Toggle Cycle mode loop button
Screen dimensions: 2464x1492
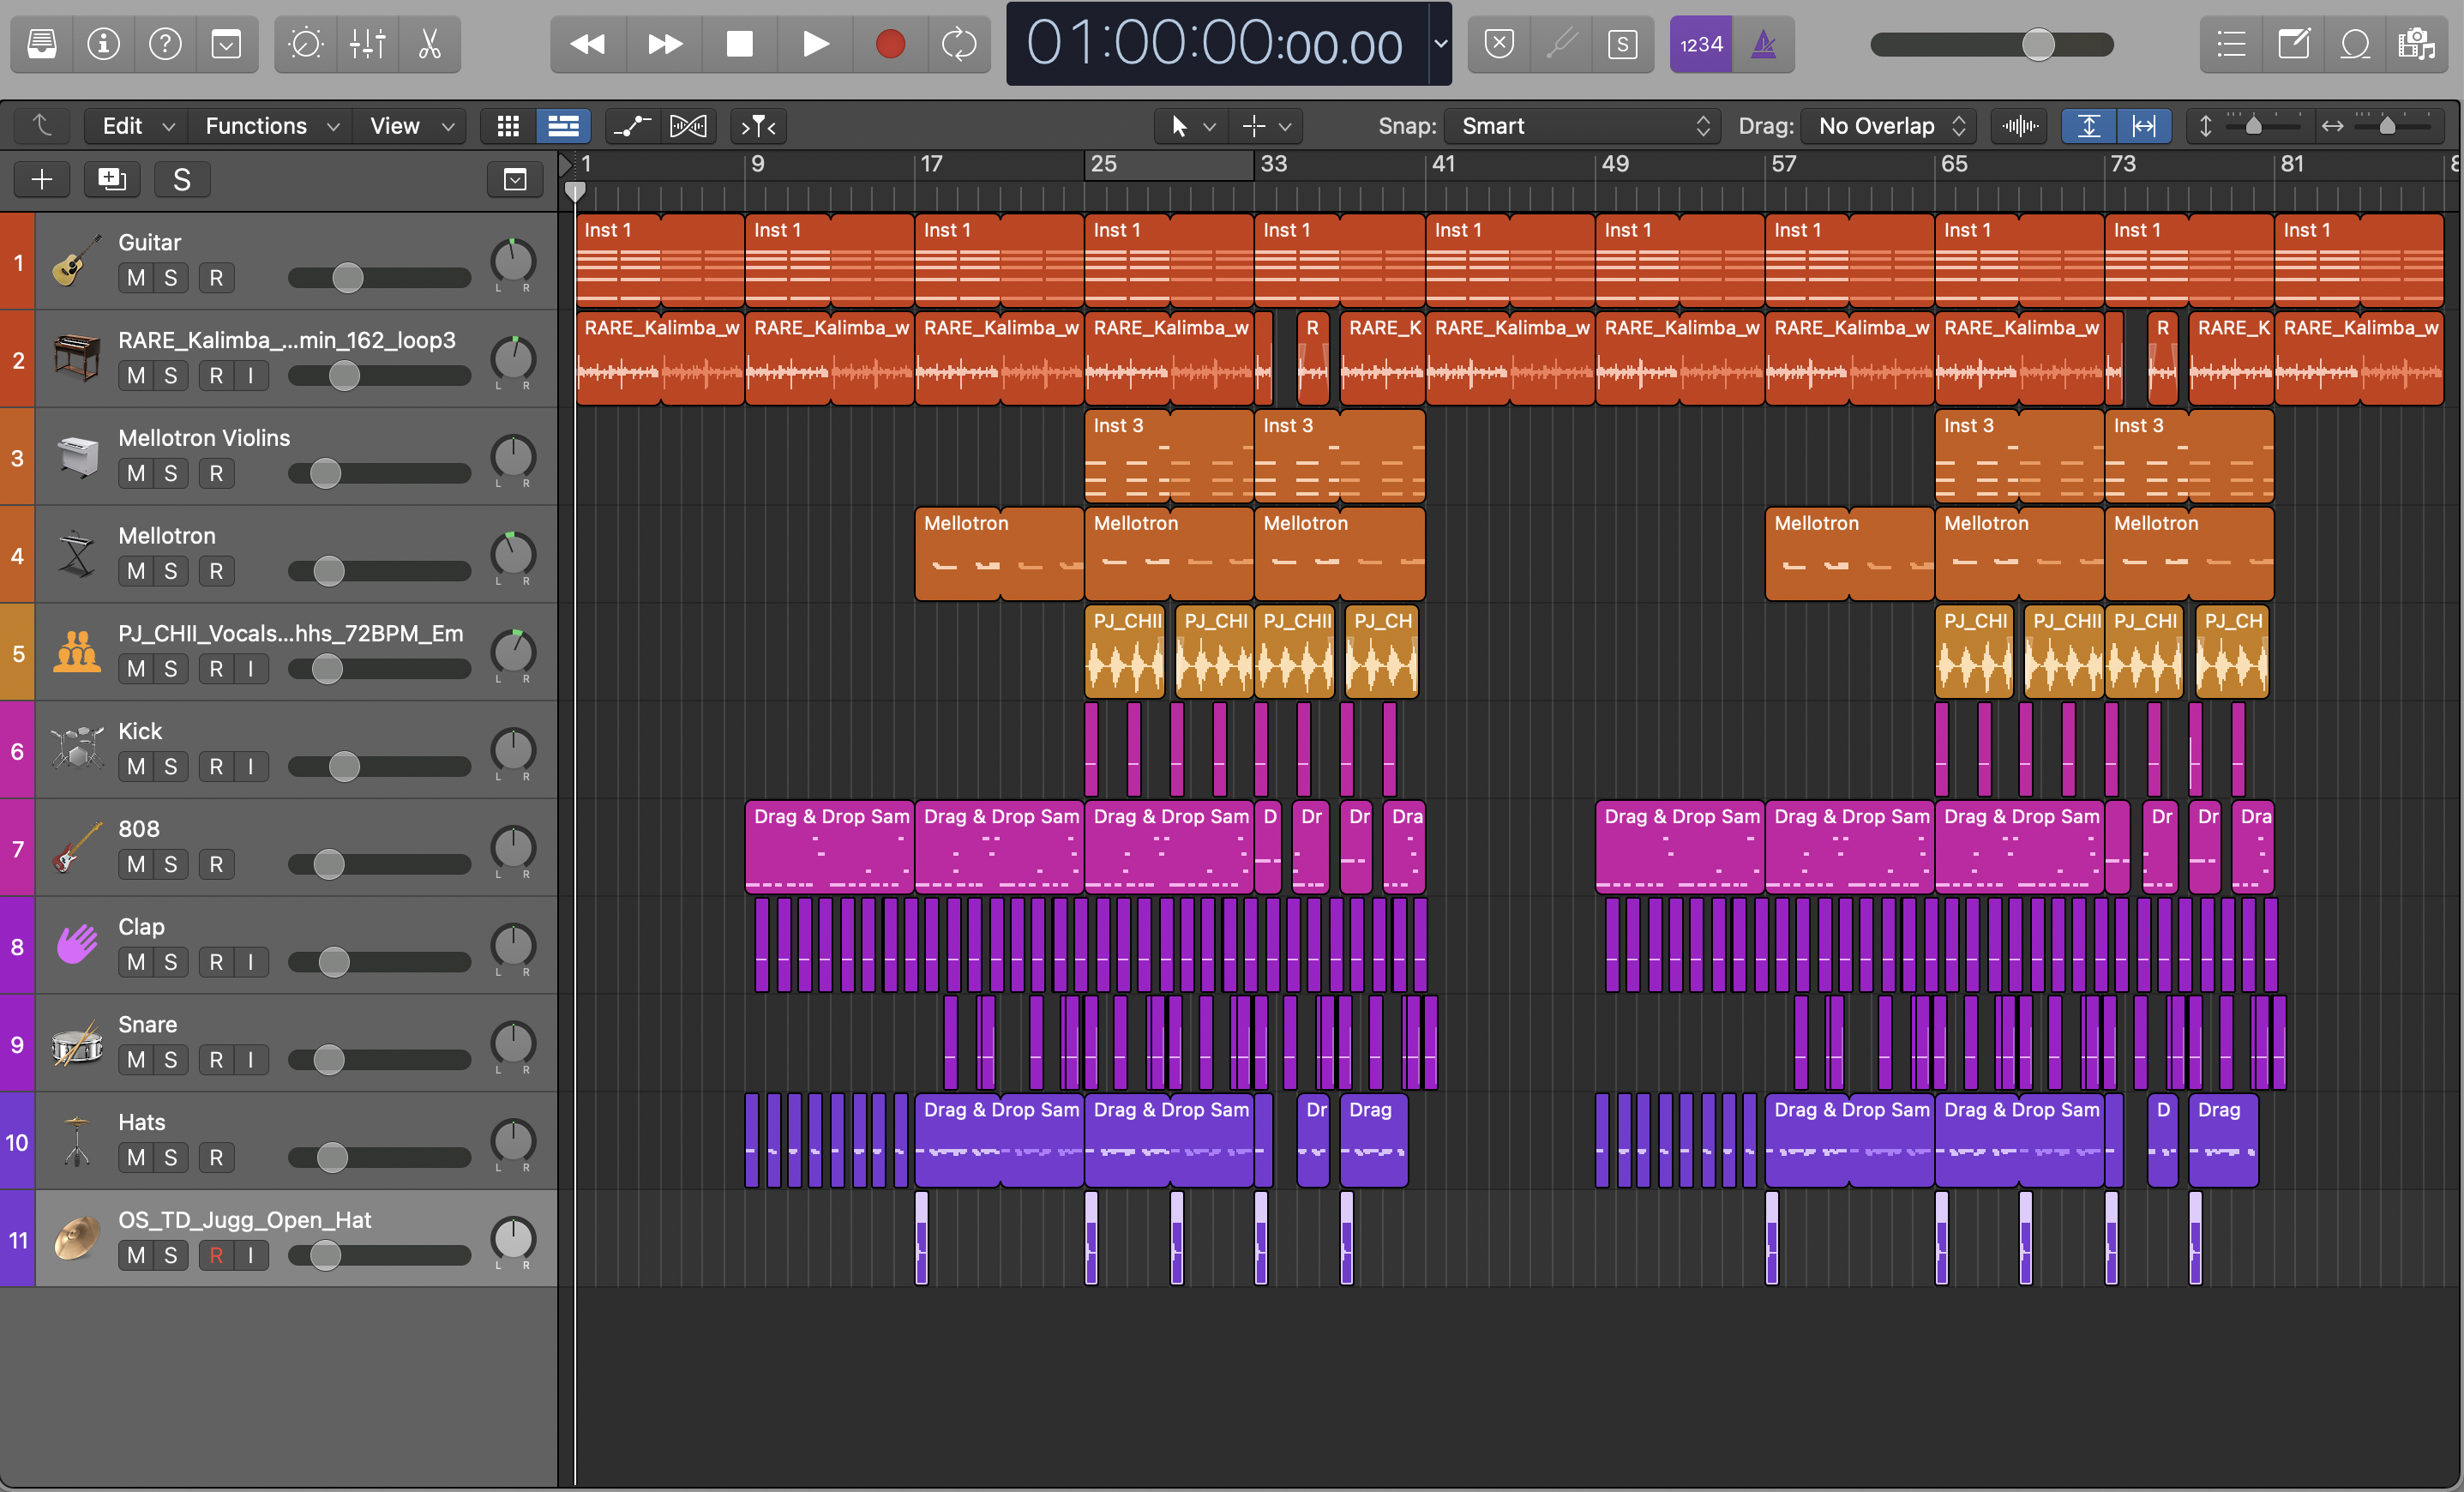pos(959,44)
